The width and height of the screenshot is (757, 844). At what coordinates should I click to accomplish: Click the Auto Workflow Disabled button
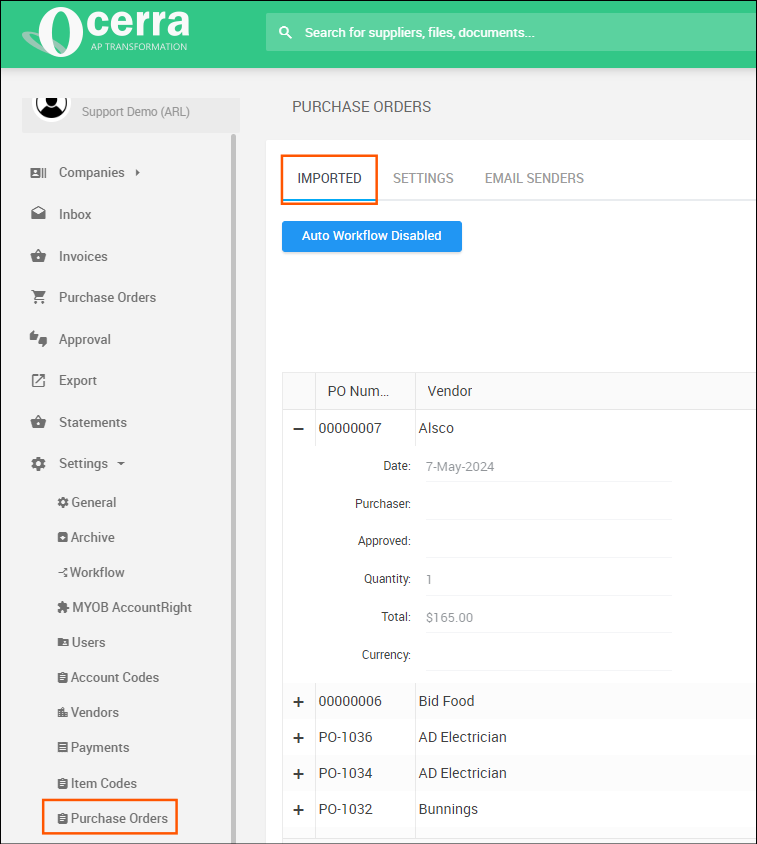372,236
